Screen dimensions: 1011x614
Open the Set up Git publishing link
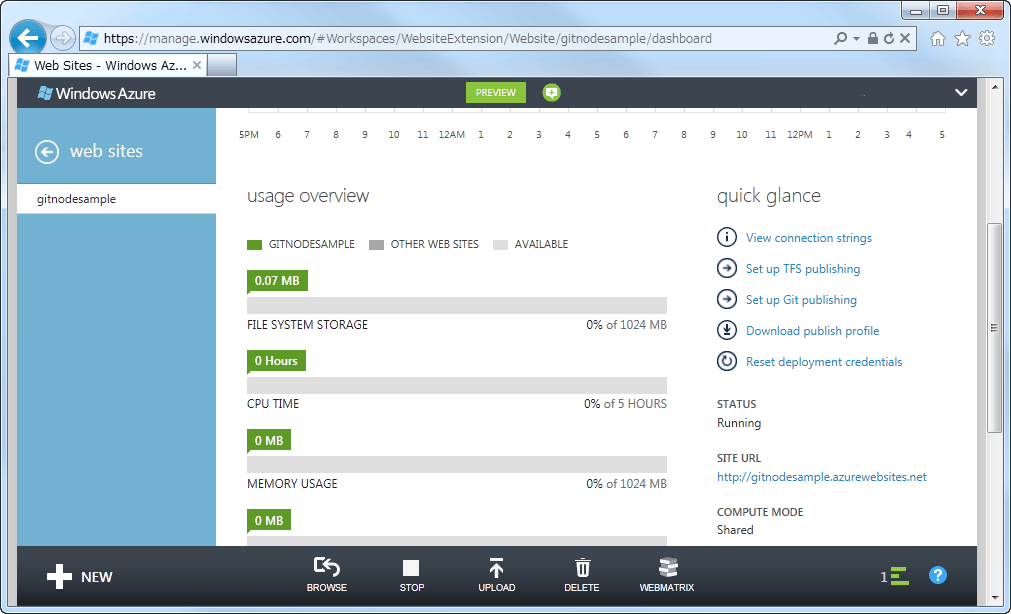click(801, 300)
